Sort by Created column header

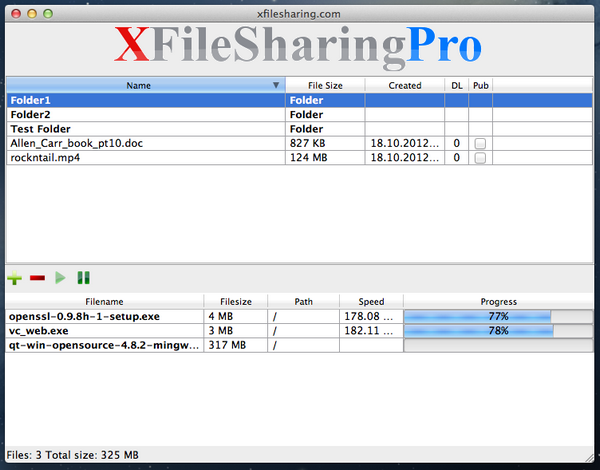405,85
